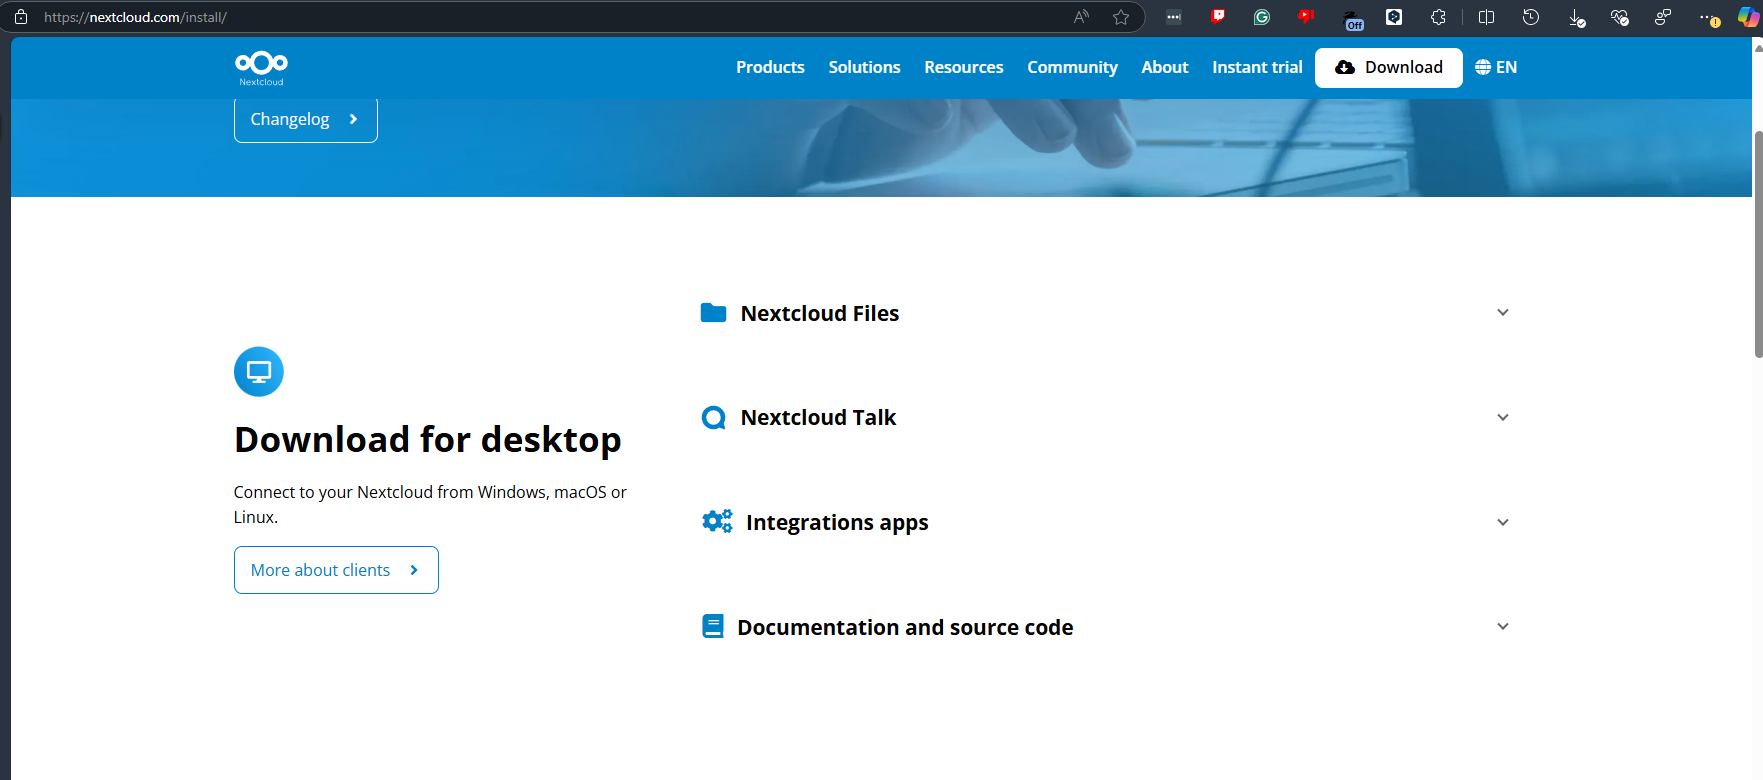Add this page to favorites with the star icon
Viewport: 1763px width, 780px height.
coord(1121,17)
